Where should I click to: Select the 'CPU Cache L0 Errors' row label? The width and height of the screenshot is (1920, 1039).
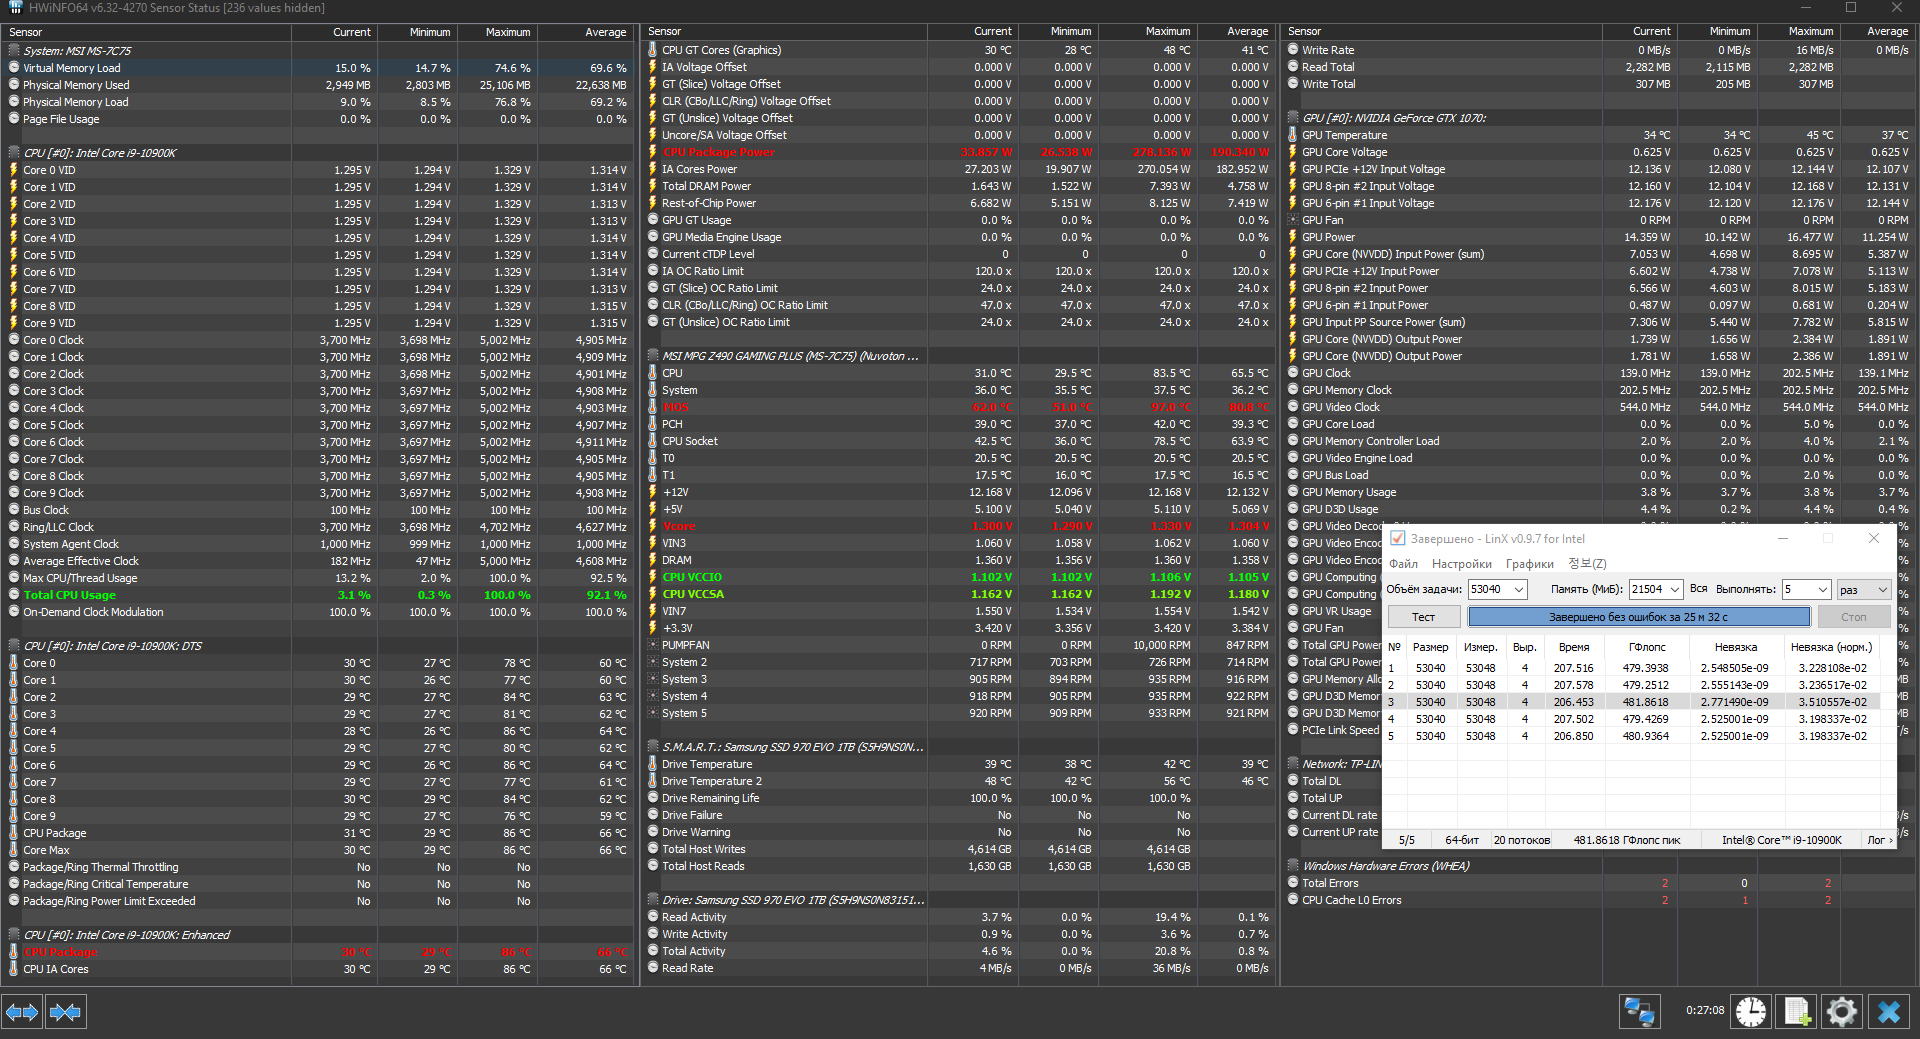point(1352,900)
